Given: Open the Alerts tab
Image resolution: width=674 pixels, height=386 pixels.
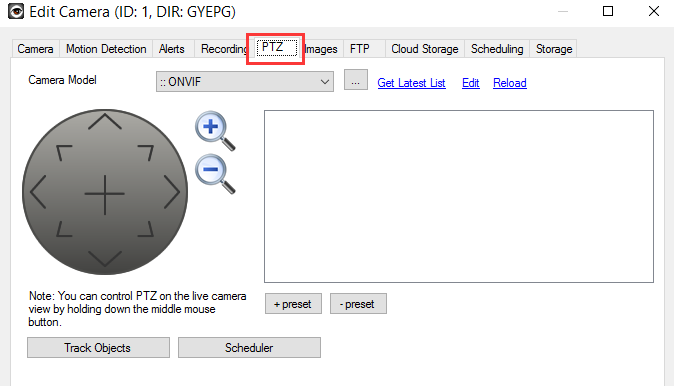Looking at the screenshot, I should pos(172,49).
